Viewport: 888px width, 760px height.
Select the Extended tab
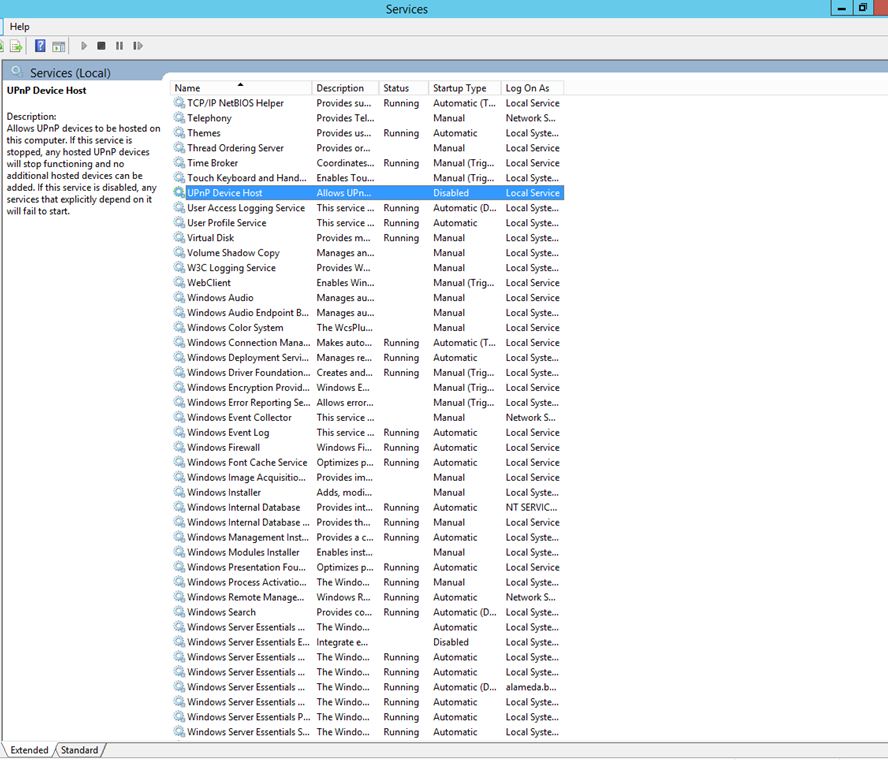point(29,749)
